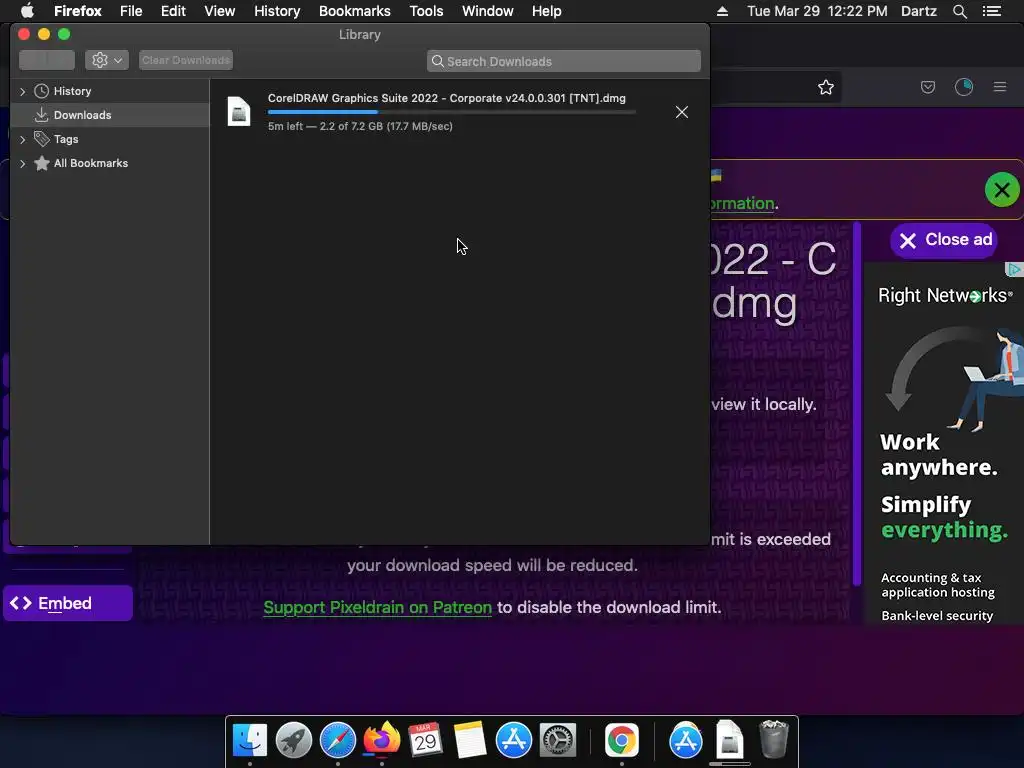Click the eject icon in menu bar
Viewport: 1024px width, 768px height.
pos(722,11)
